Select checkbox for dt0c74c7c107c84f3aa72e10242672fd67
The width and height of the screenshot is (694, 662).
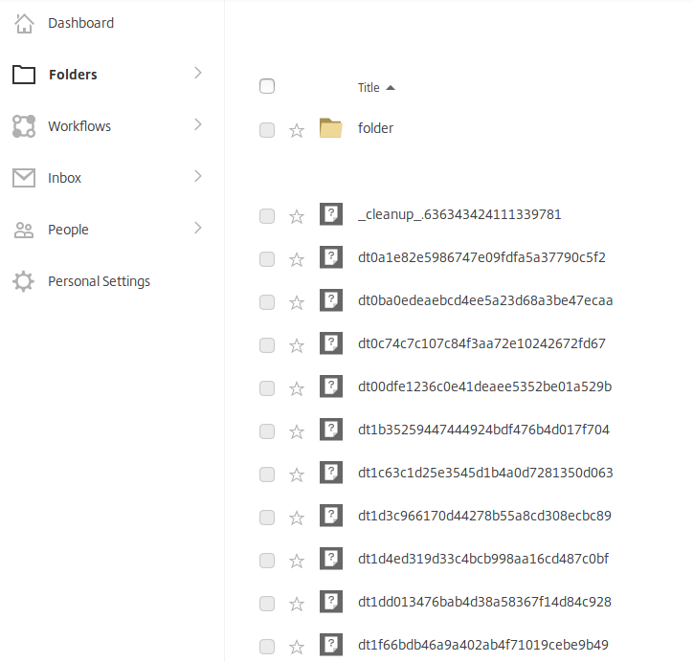tap(267, 346)
